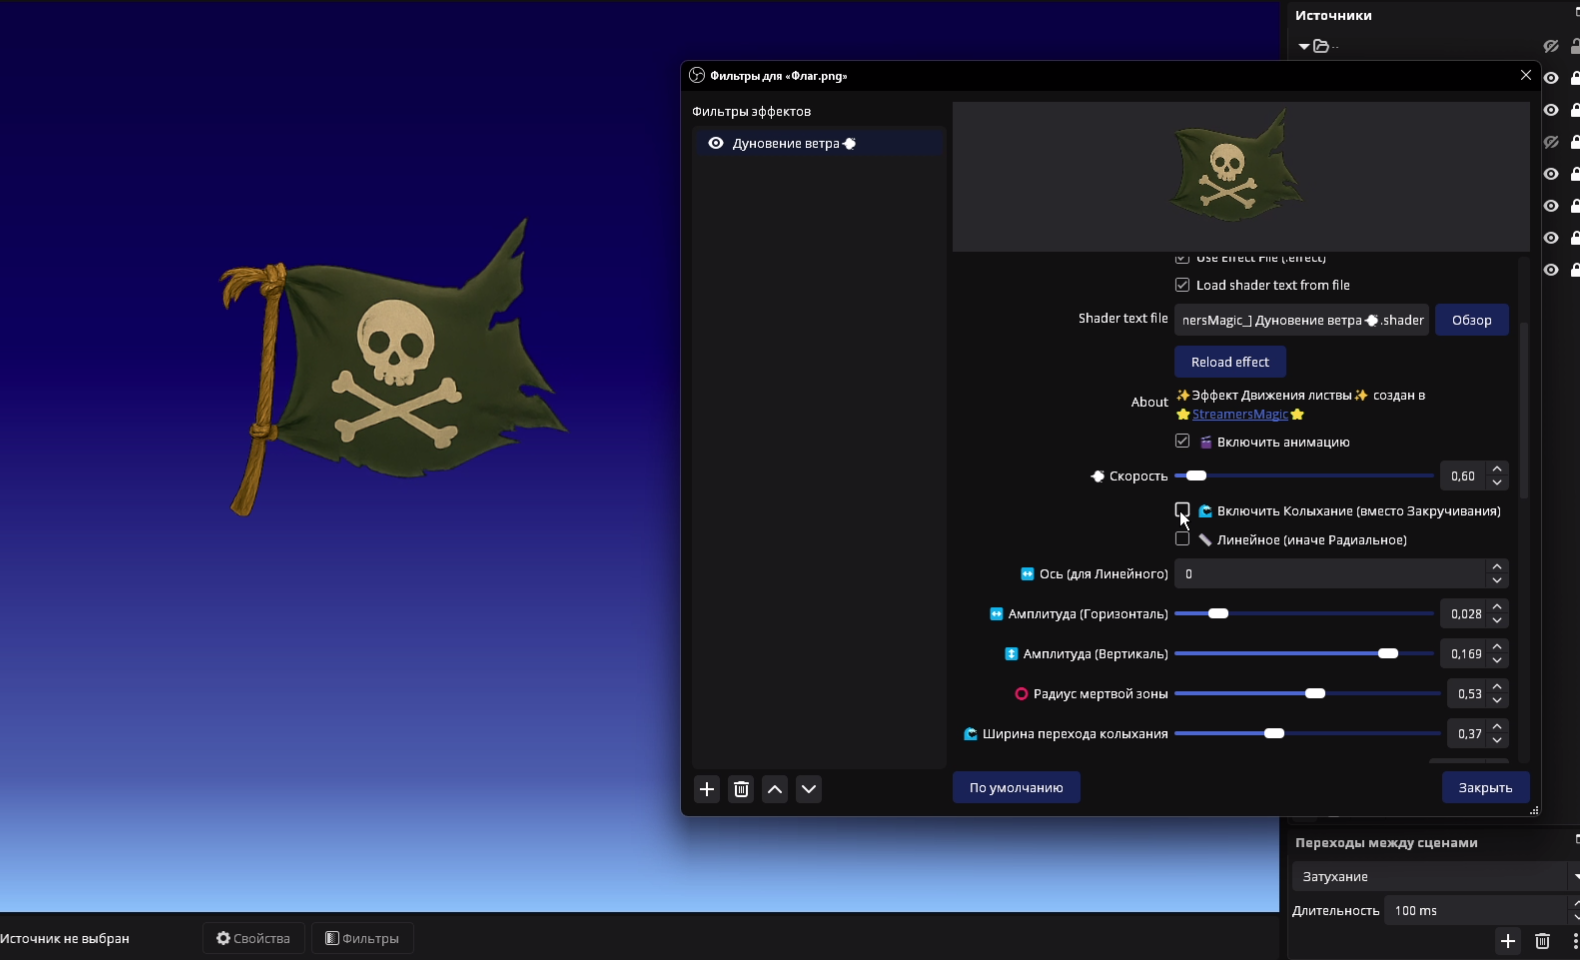Remove scene transition with trash icon

pos(1542,941)
